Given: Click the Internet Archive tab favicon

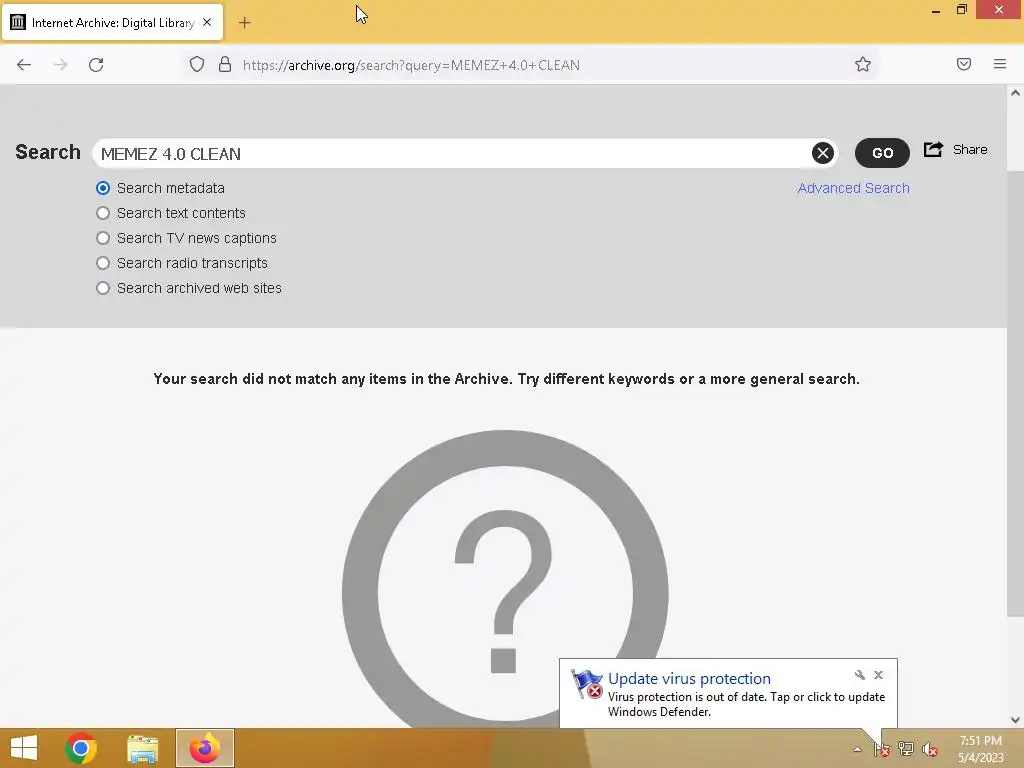Looking at the screenshot, I should click(18, 22).
